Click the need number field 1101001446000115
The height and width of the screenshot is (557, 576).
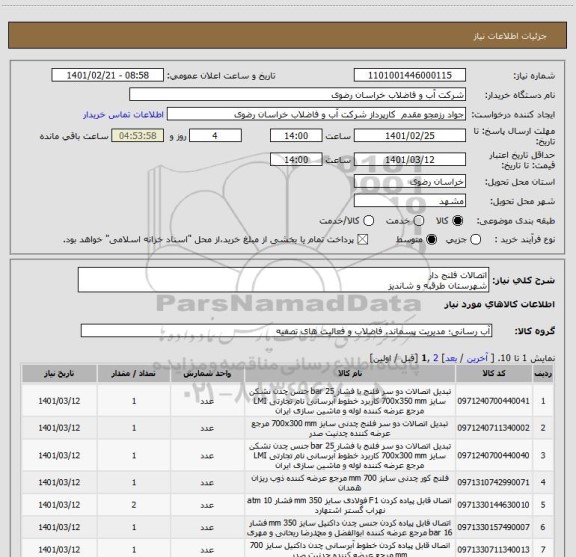point(410,75)
